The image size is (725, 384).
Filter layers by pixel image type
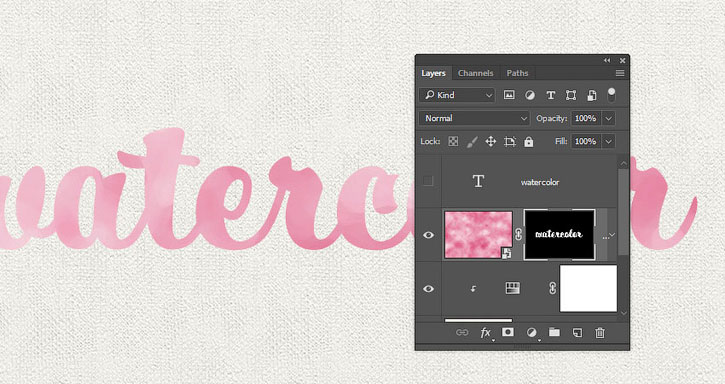[x=509, y=95]
